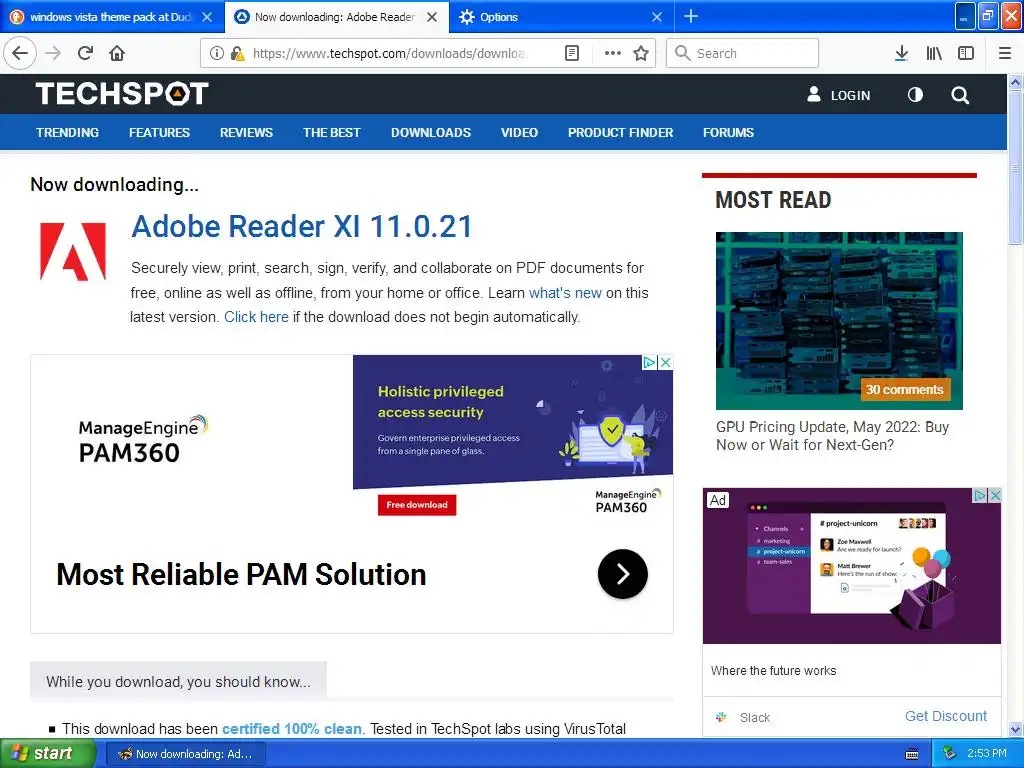Open the GPU pricing article thumbnail
Screen dimensions: 1024x768
839,321
